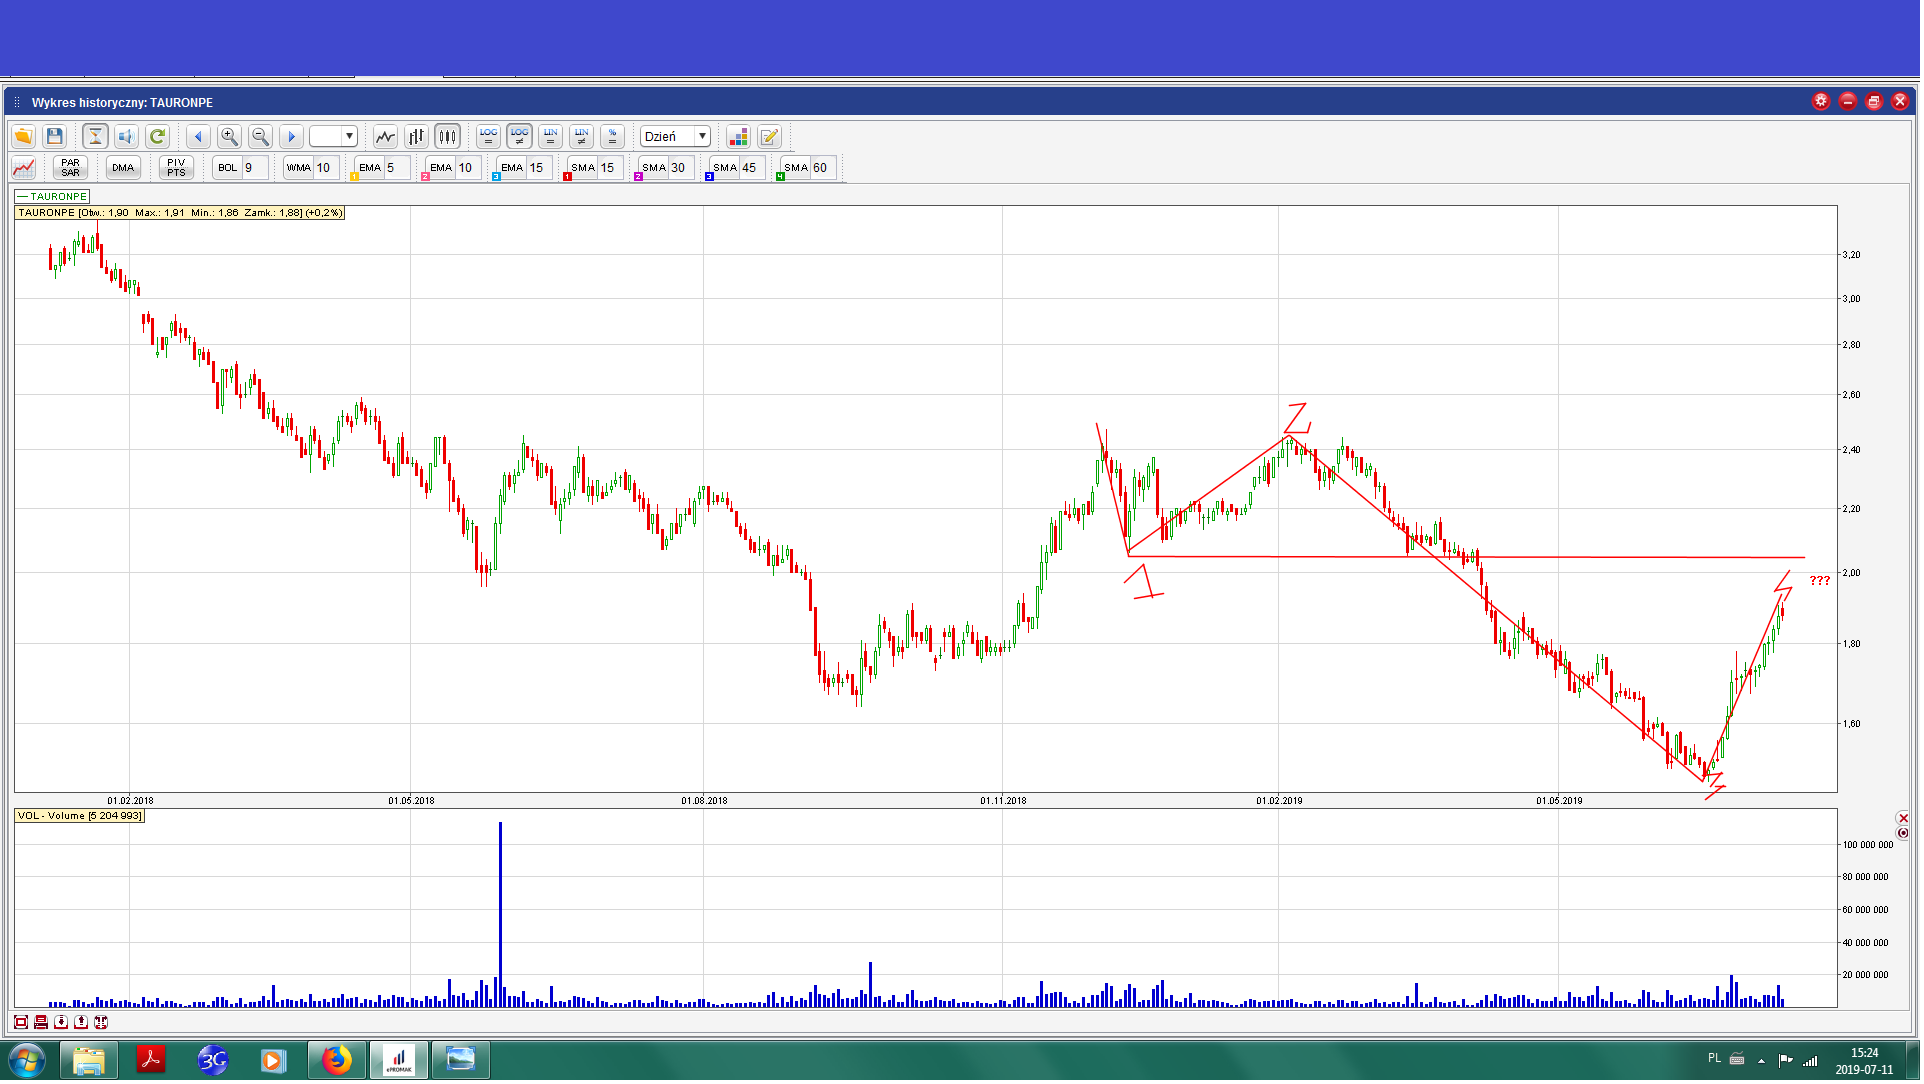The width and height of the screenshot is (1924, 1084).
Task: Select the TAURONPE chart tab label
Action: pos(53,197)
